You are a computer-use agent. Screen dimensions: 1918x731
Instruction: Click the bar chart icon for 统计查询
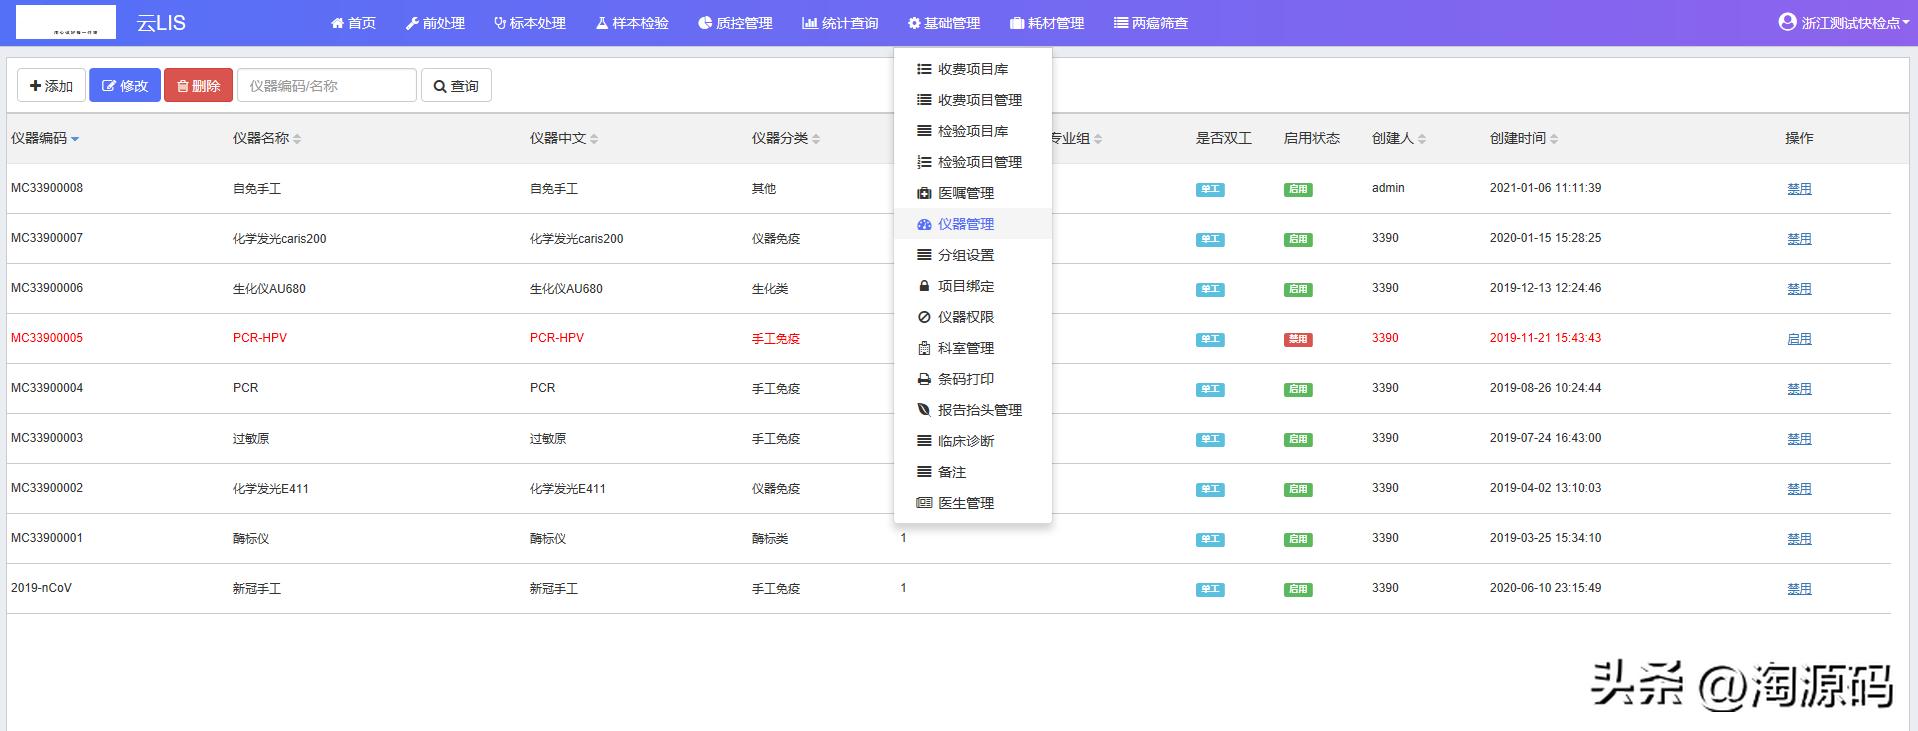[809, 23]
